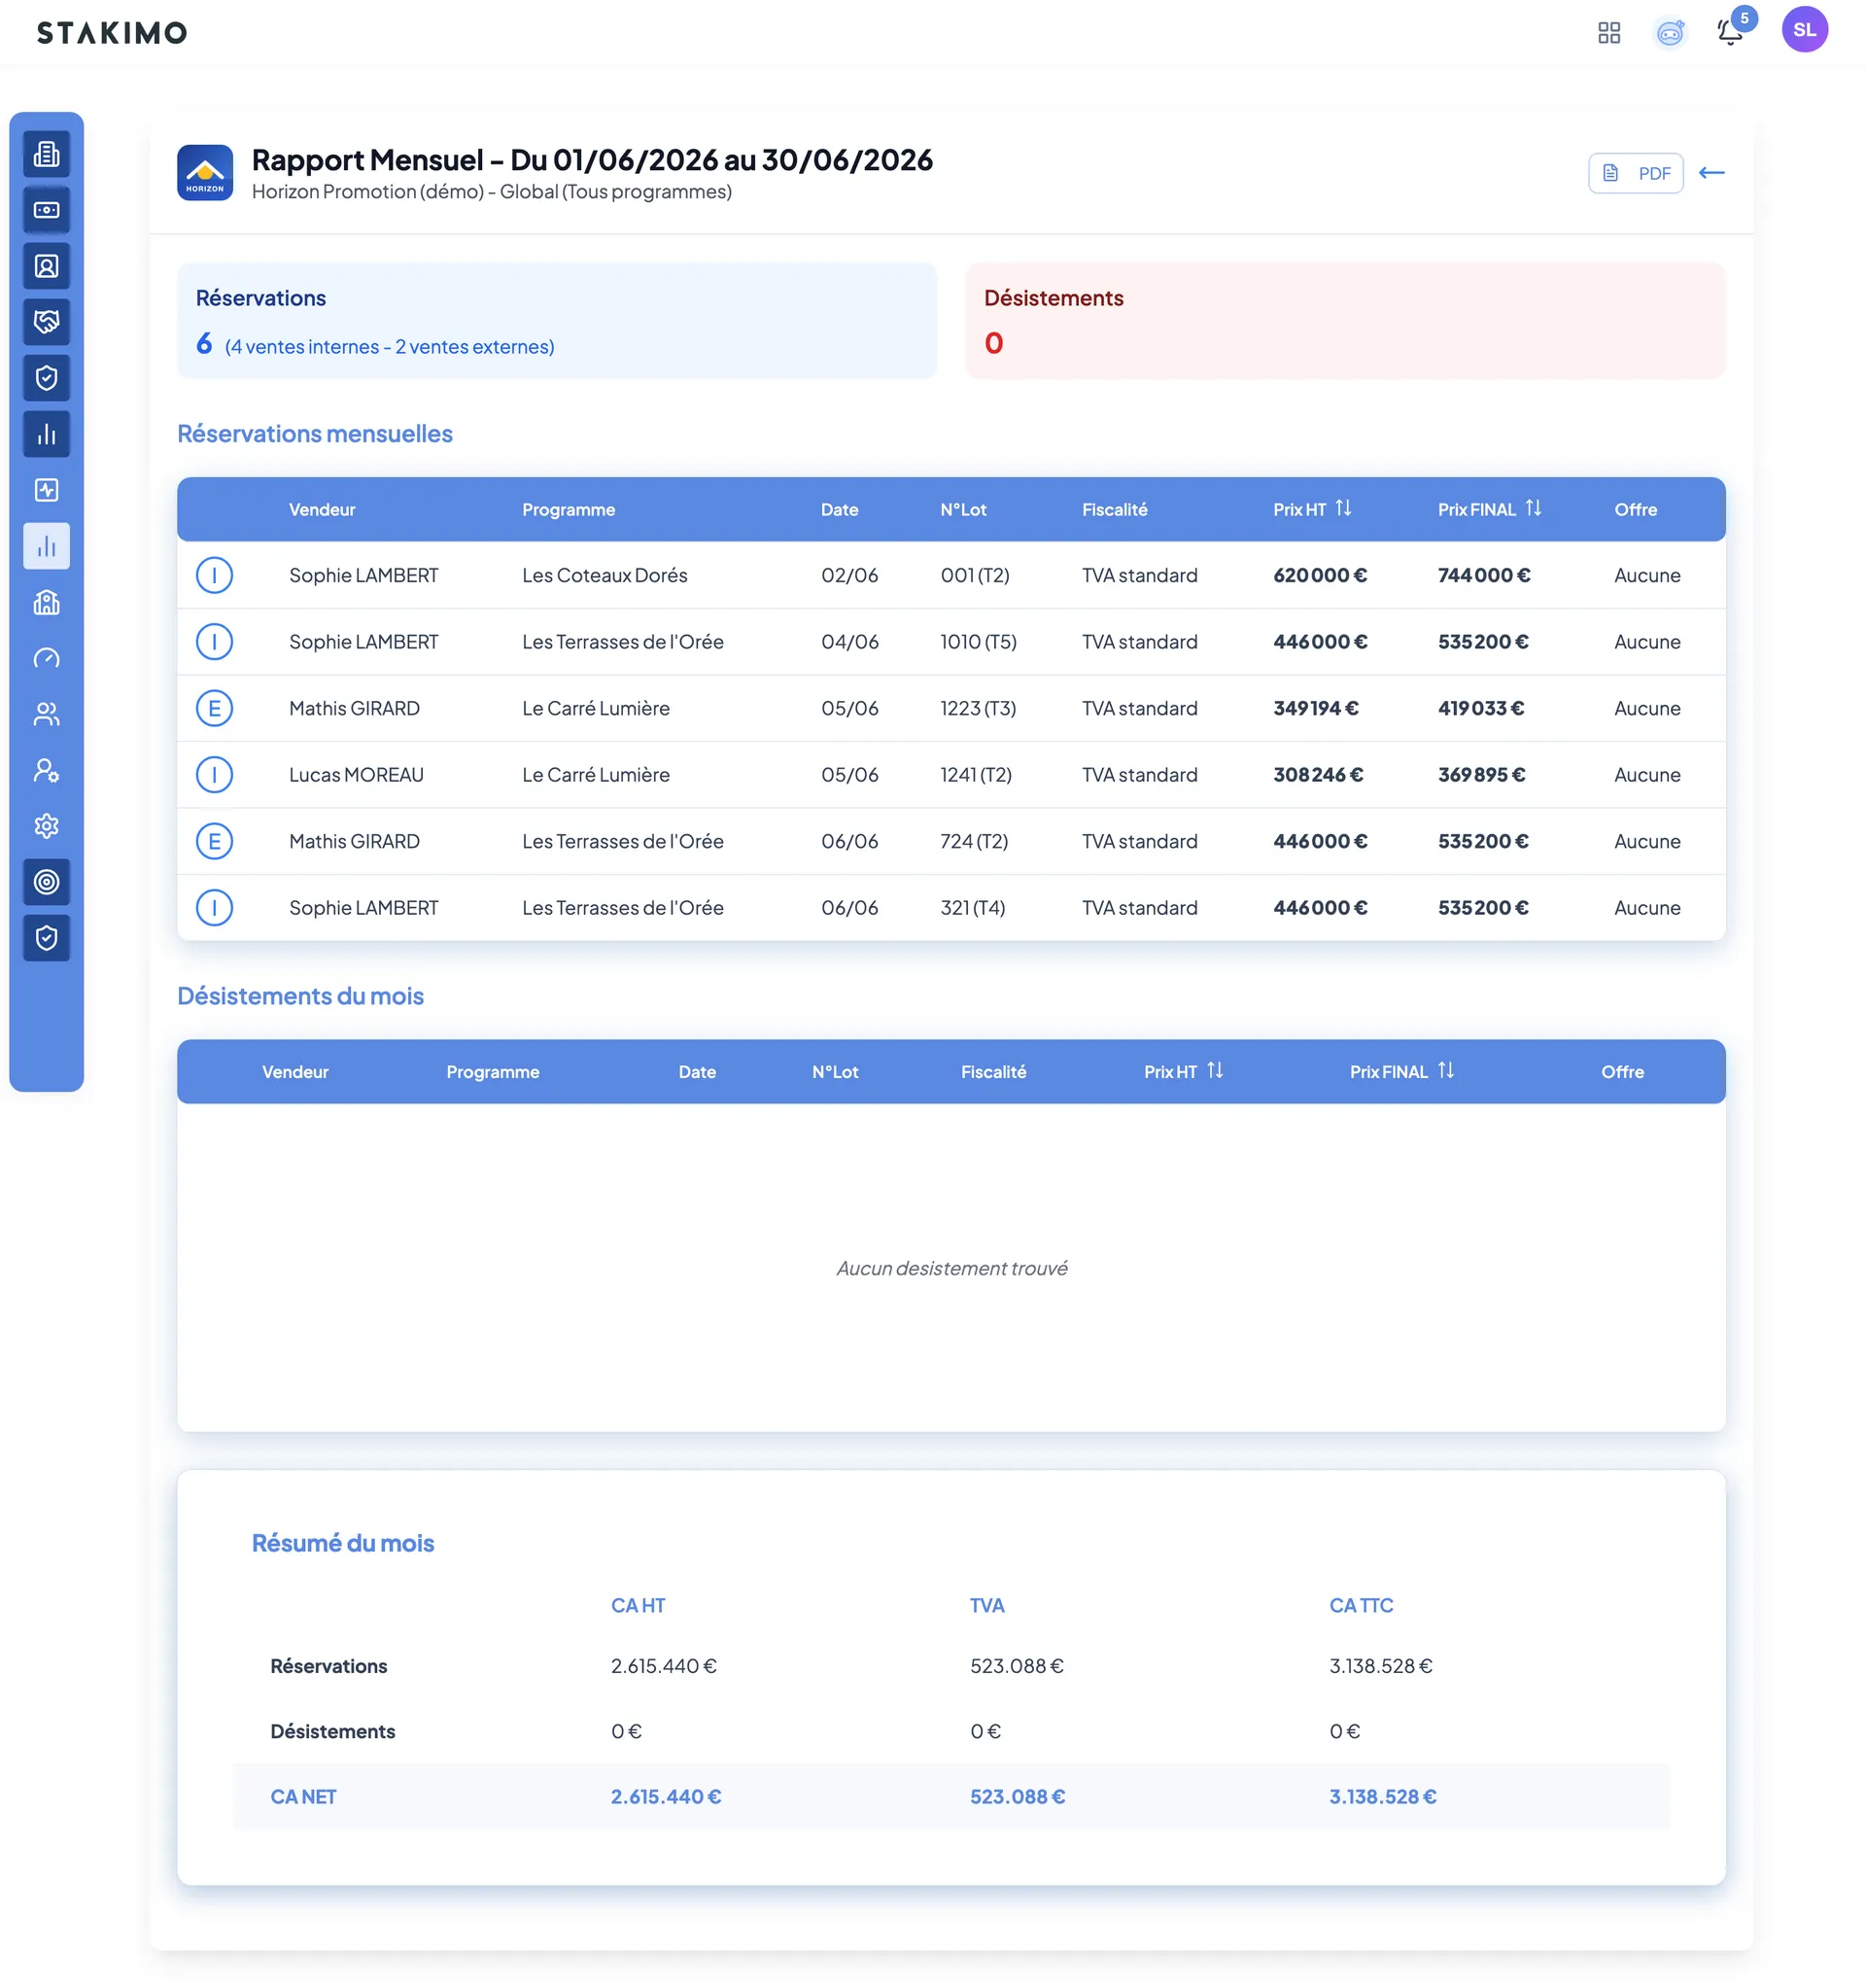
Task: Open the SL user avatar menu
Action: tap(1804, 30)
